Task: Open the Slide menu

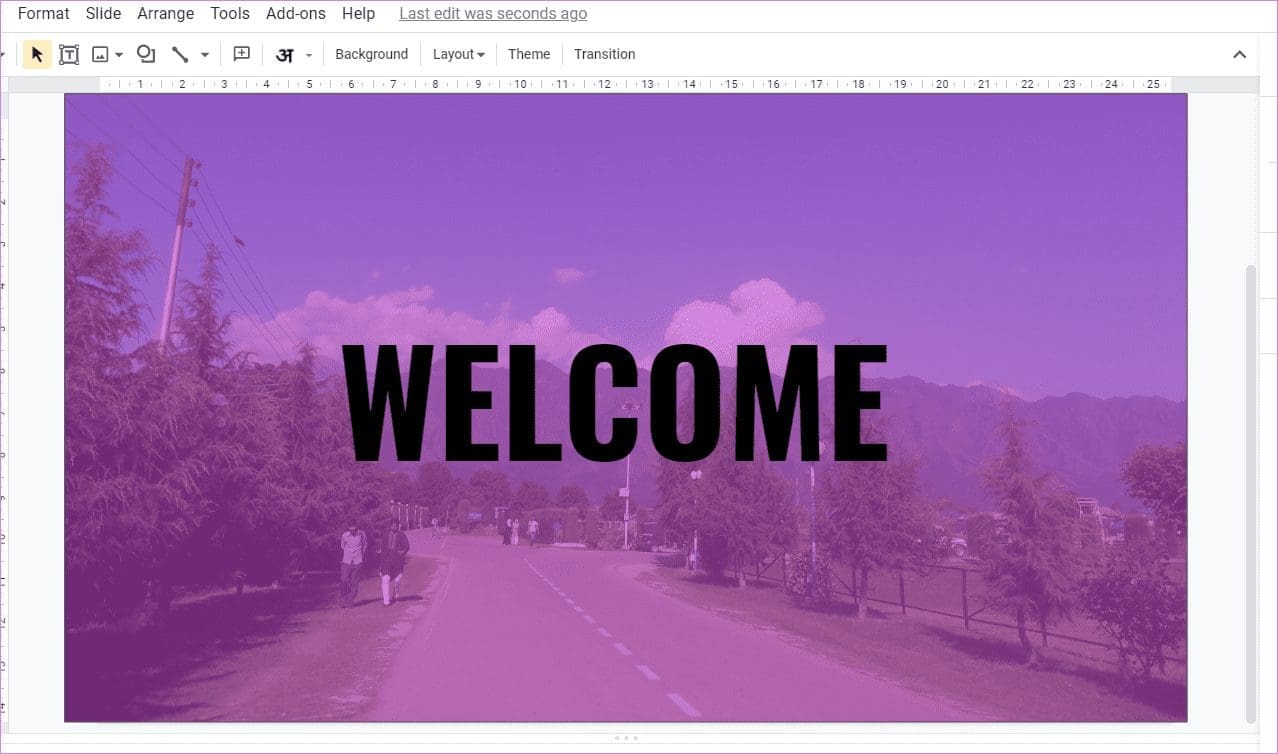Action: click(x=103, y=14)
